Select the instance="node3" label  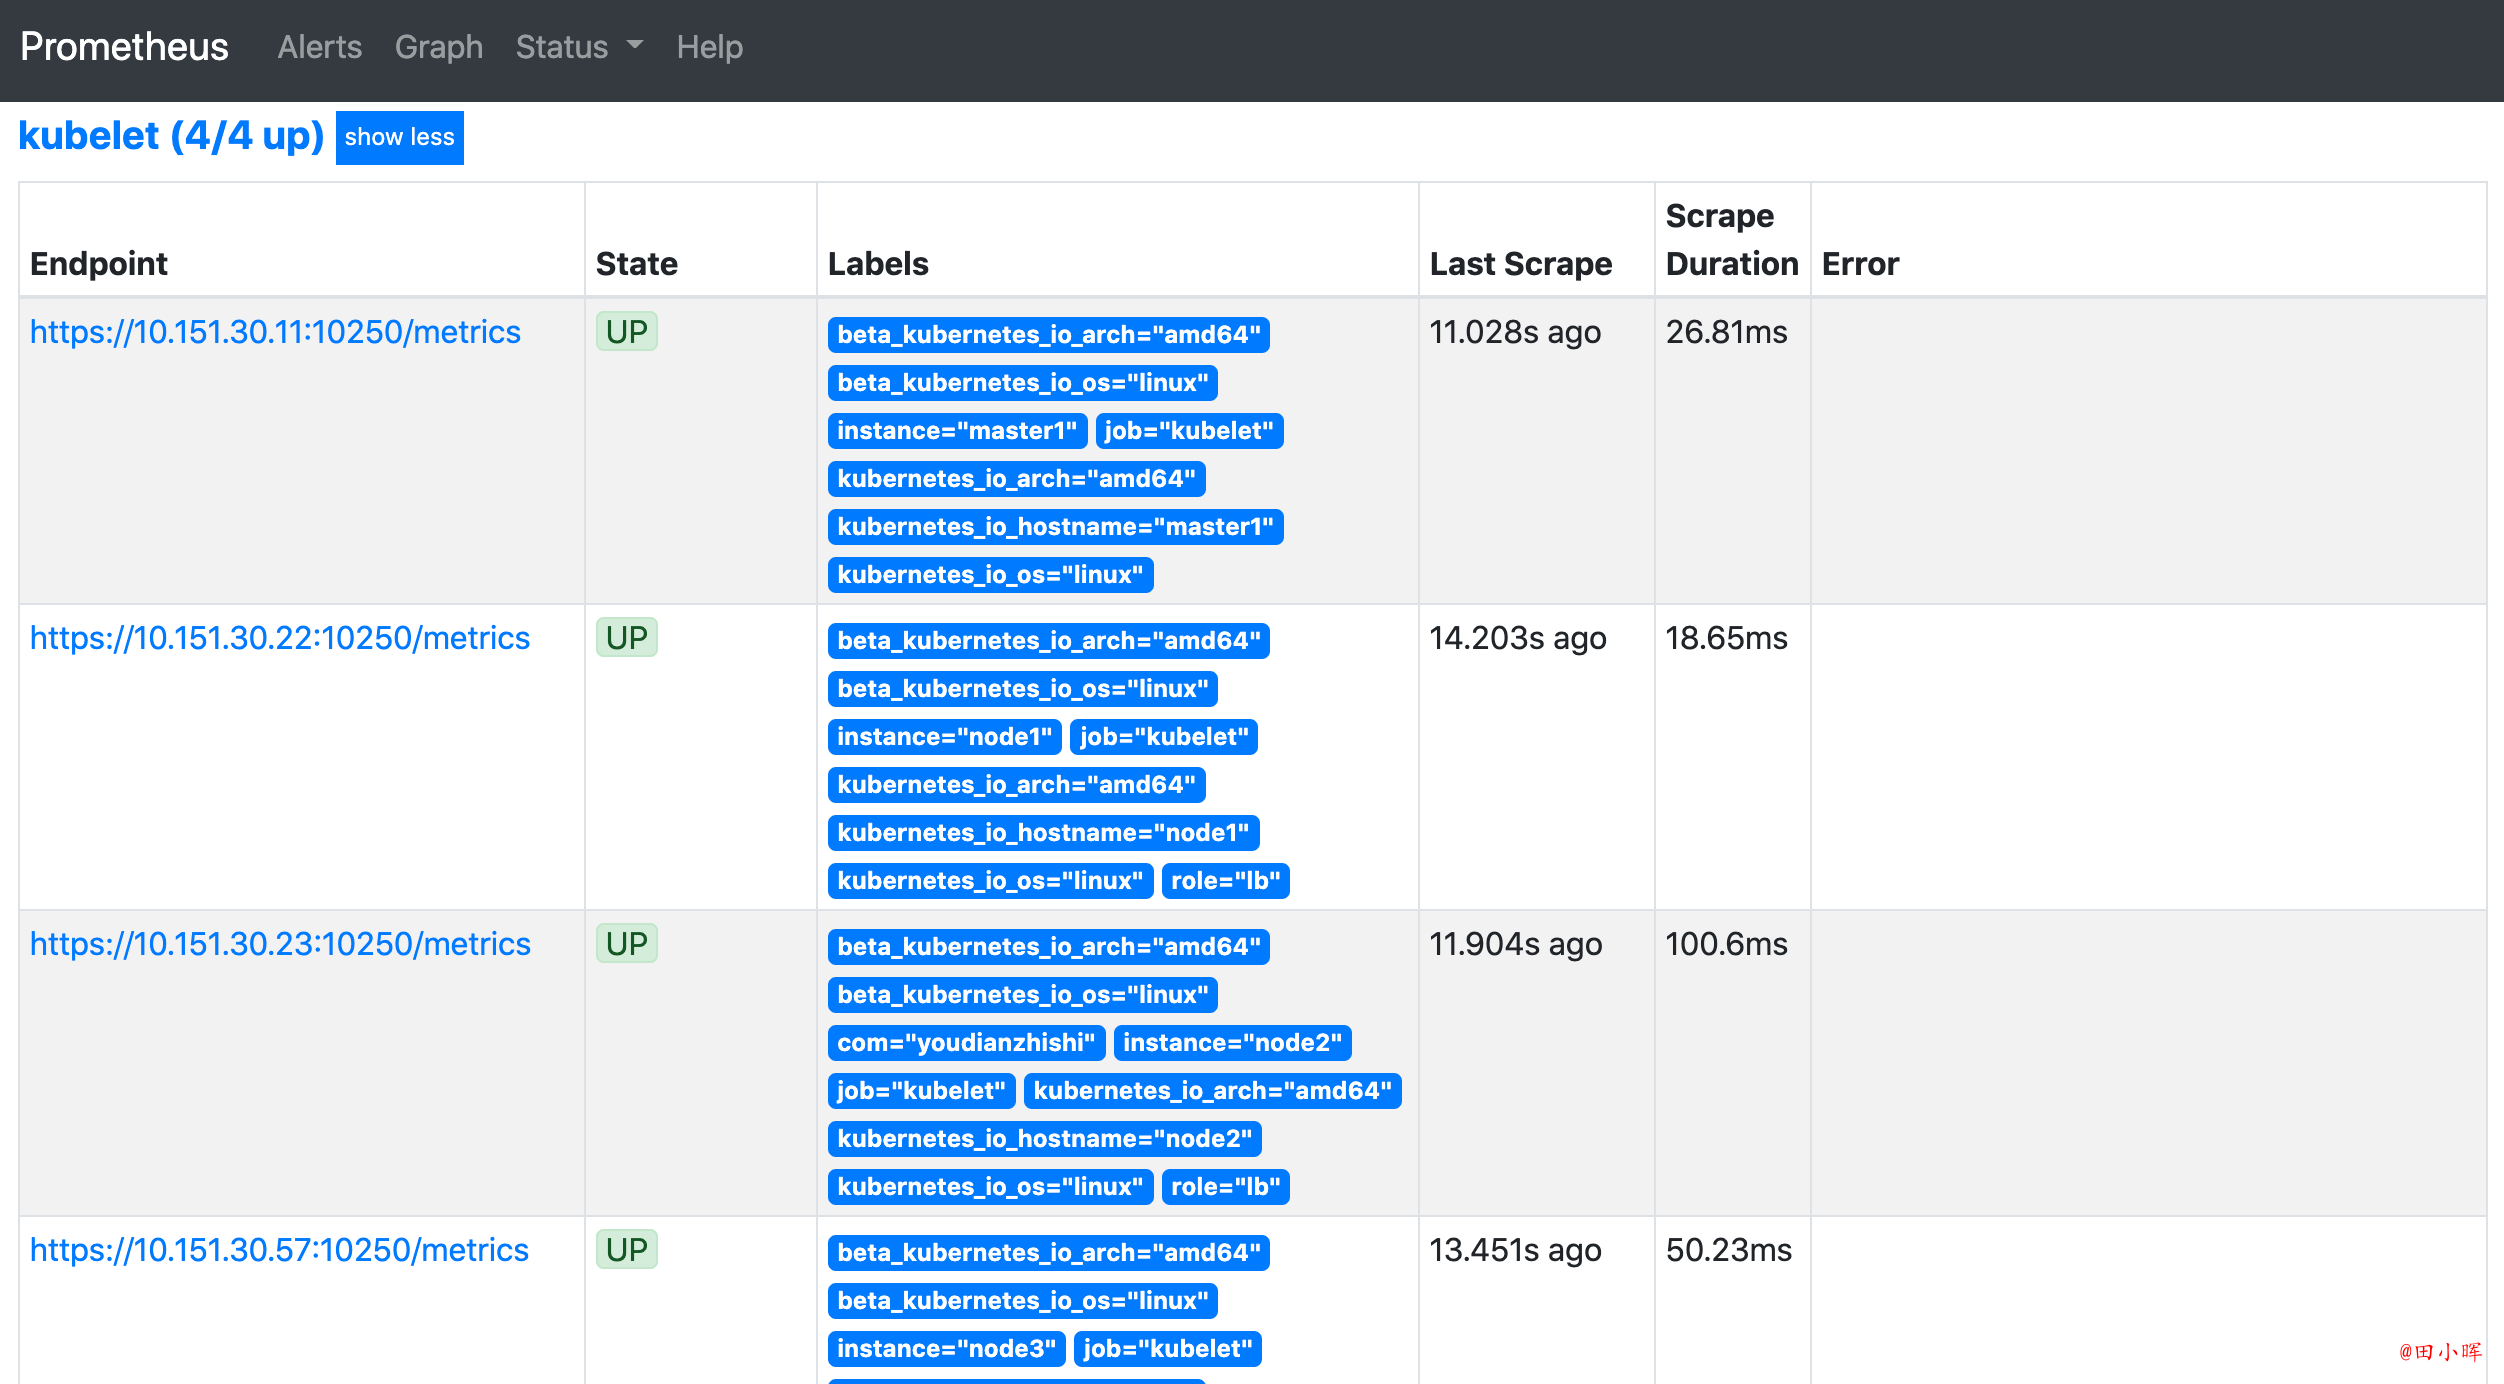(x=947, y=1349)
